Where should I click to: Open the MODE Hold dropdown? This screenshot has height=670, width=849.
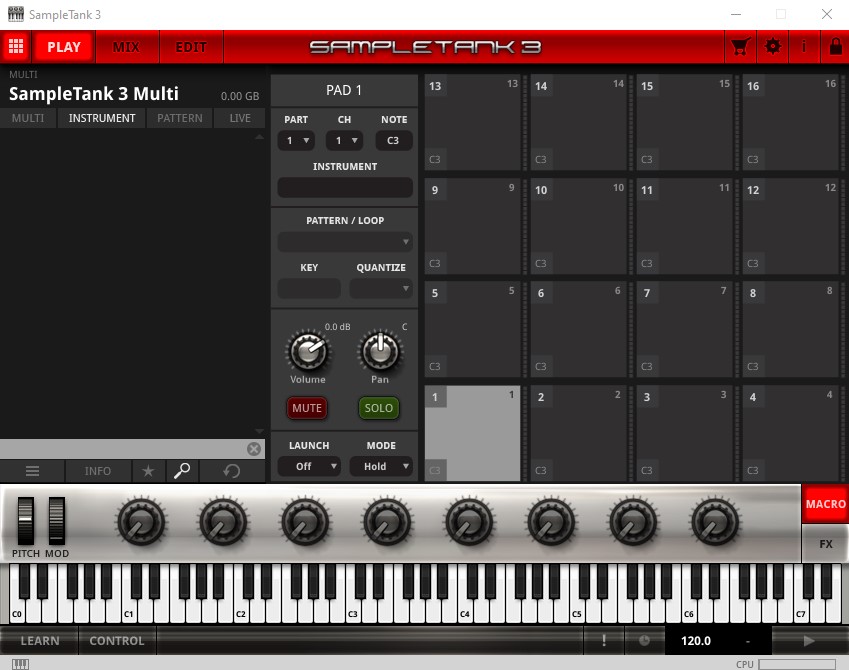pyautogui.click(x=381, y=466)
